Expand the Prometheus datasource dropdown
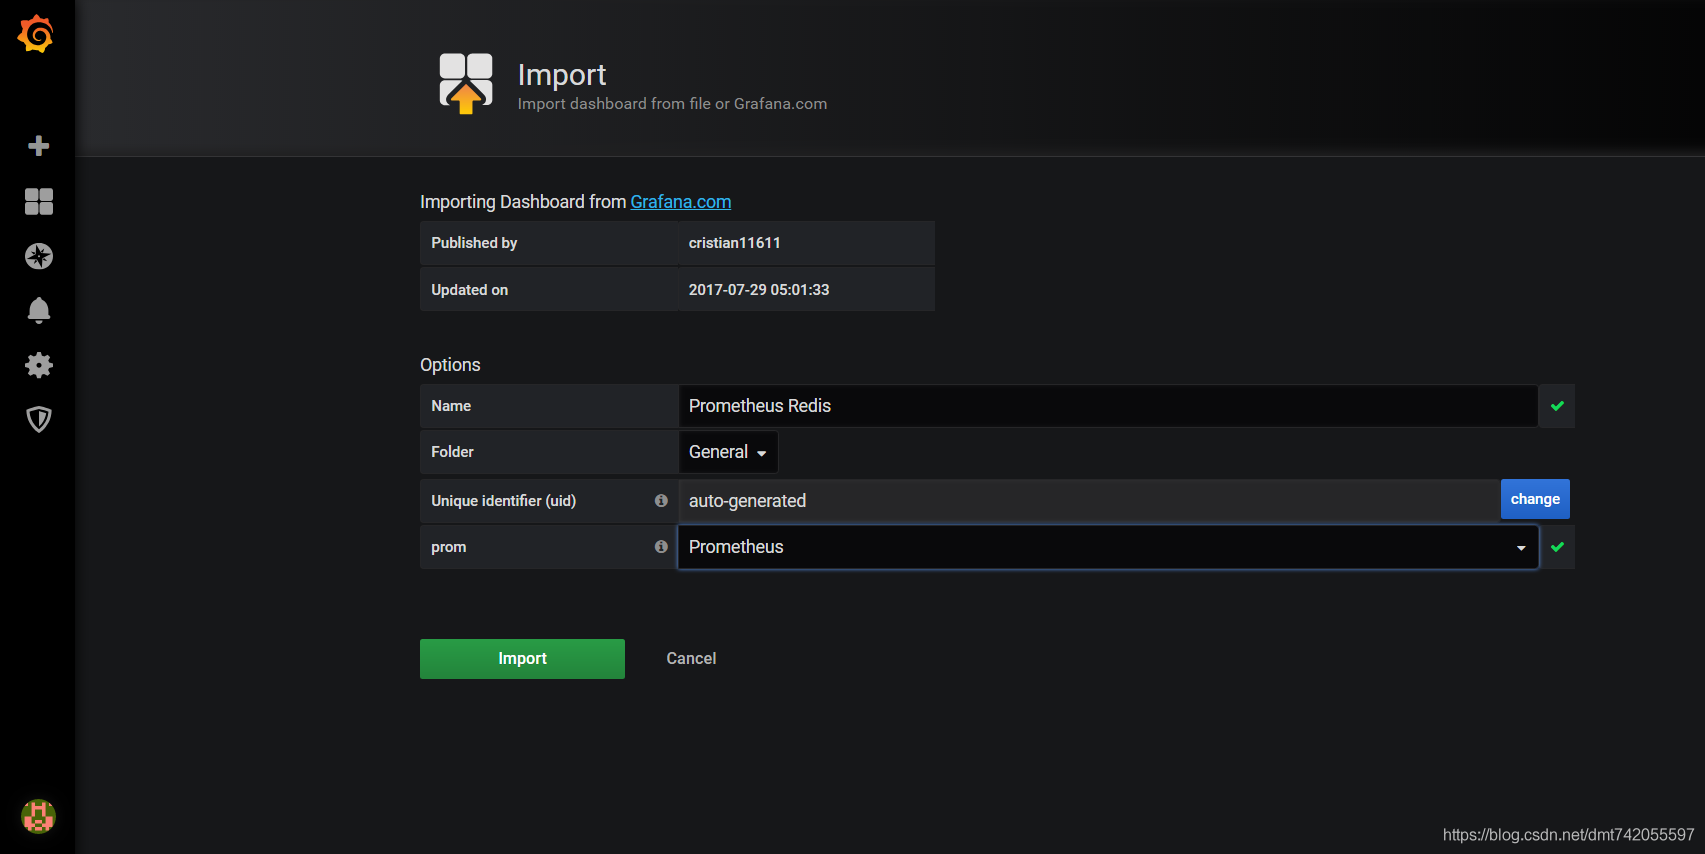The height and width of the screenshot is (854, 1705). click(1108, 547)
